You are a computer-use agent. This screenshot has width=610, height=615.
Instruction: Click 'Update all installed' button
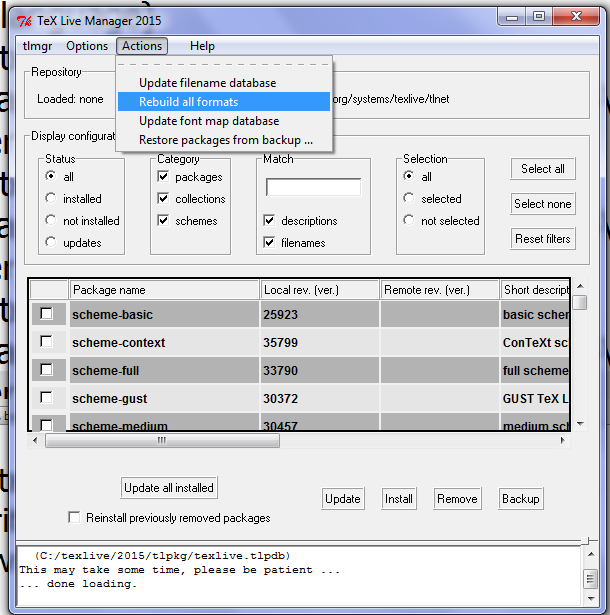(169, 488)
